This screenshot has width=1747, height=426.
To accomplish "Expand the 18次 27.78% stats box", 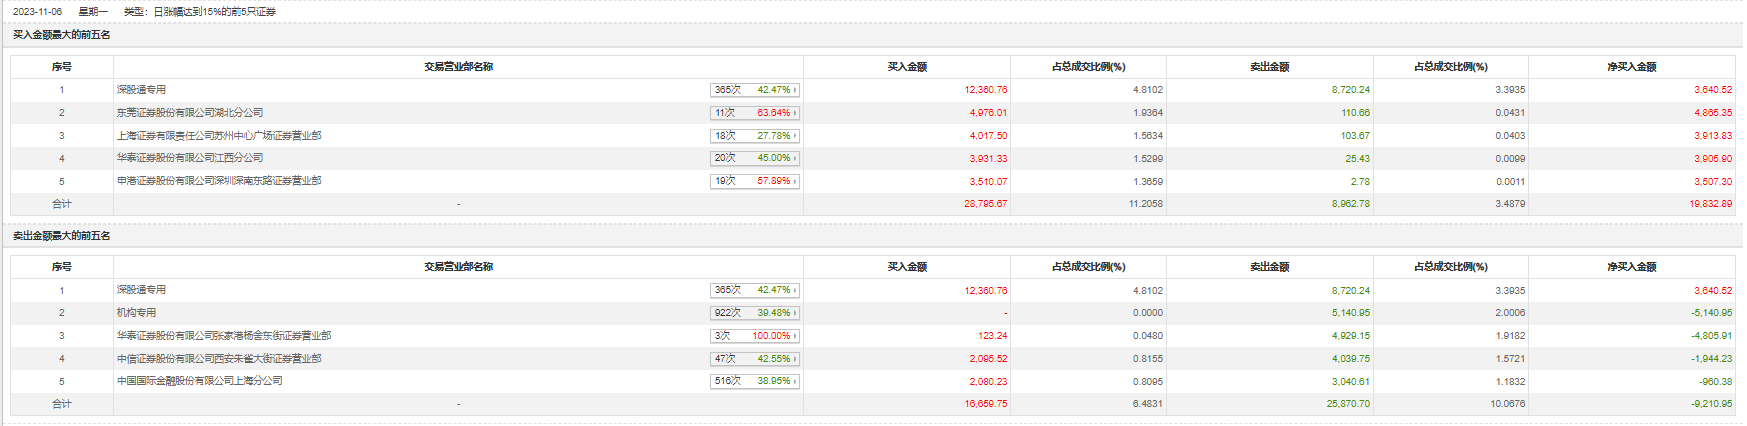I will coord(755,136).
